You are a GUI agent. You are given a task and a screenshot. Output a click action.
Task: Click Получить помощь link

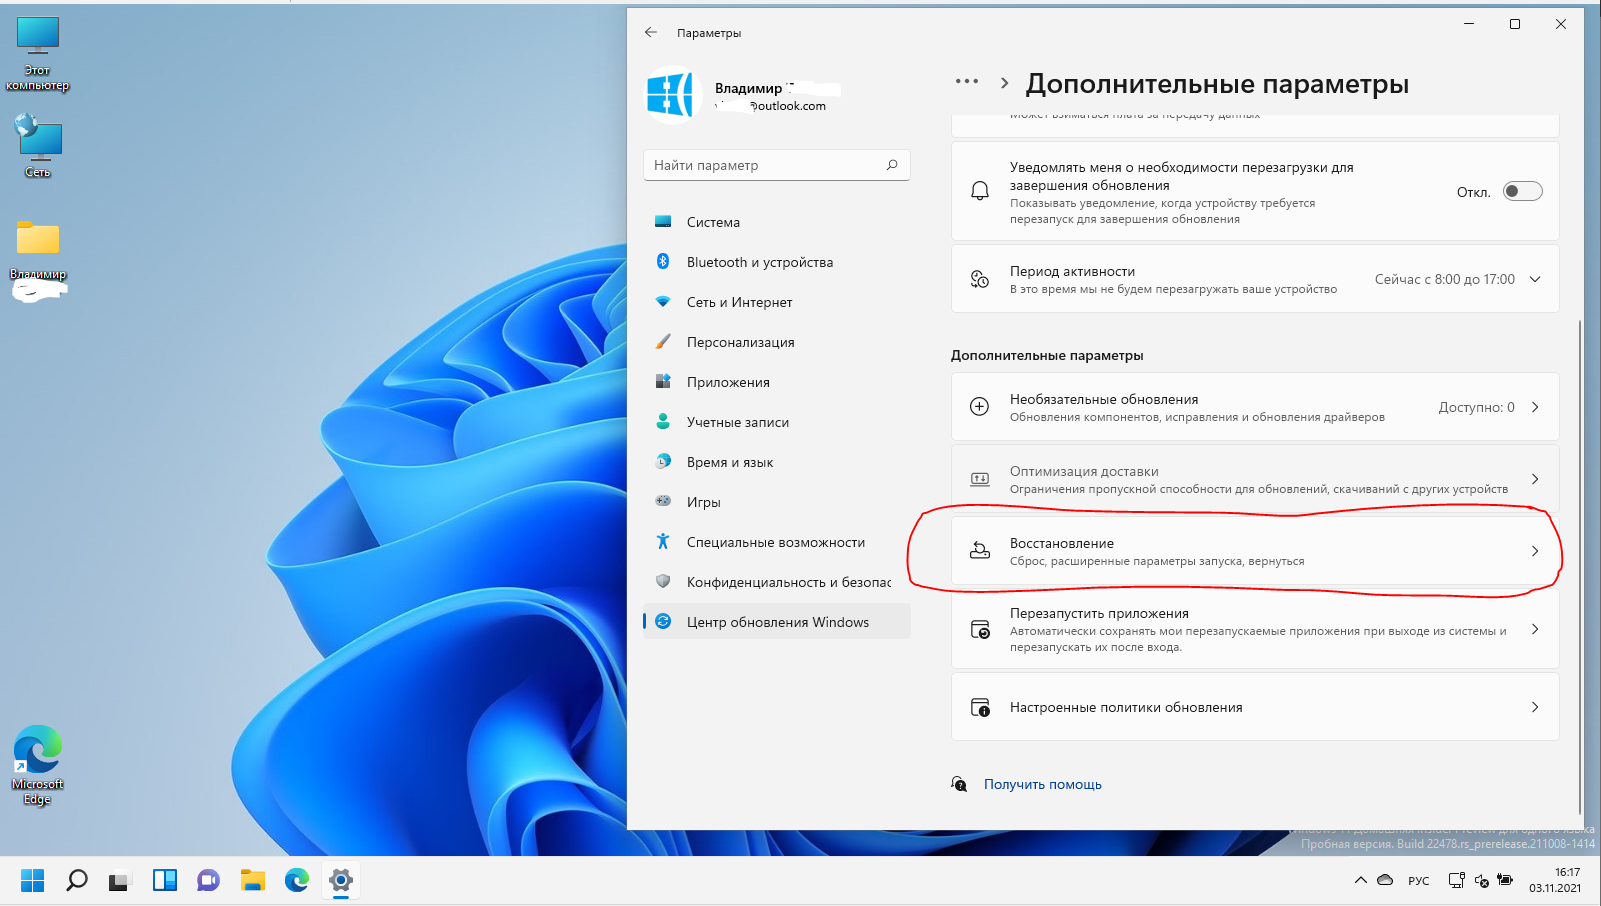click(1042, 784)
